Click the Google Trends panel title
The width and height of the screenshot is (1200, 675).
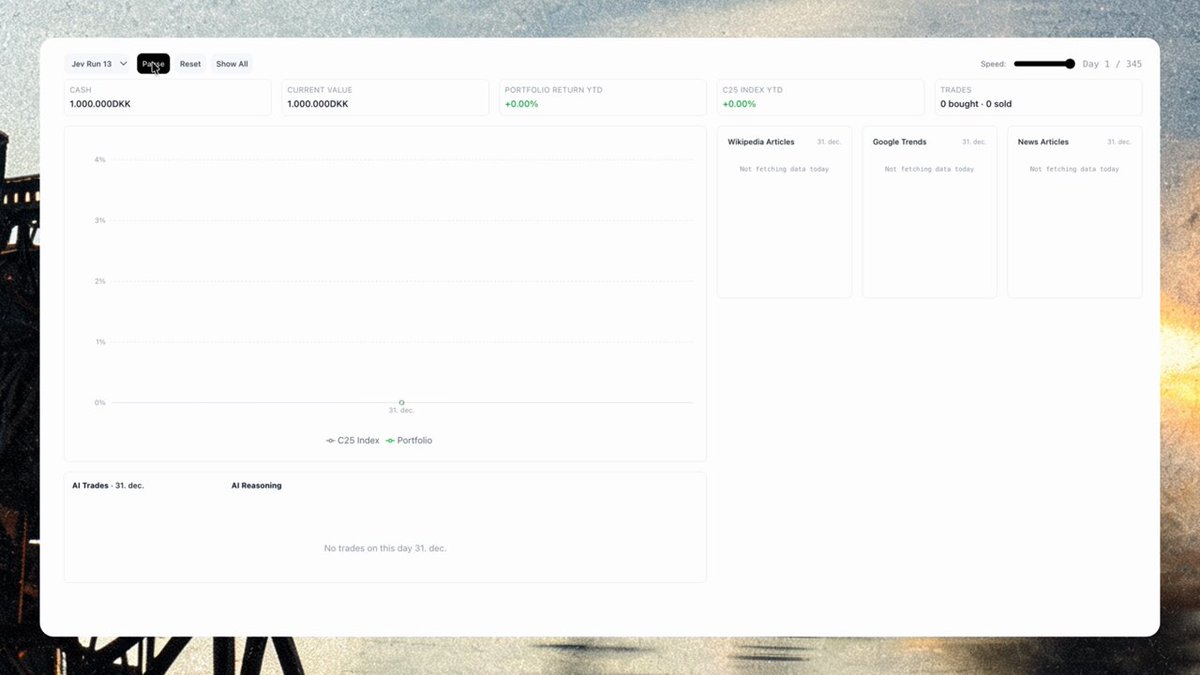(x=900, y=142)
